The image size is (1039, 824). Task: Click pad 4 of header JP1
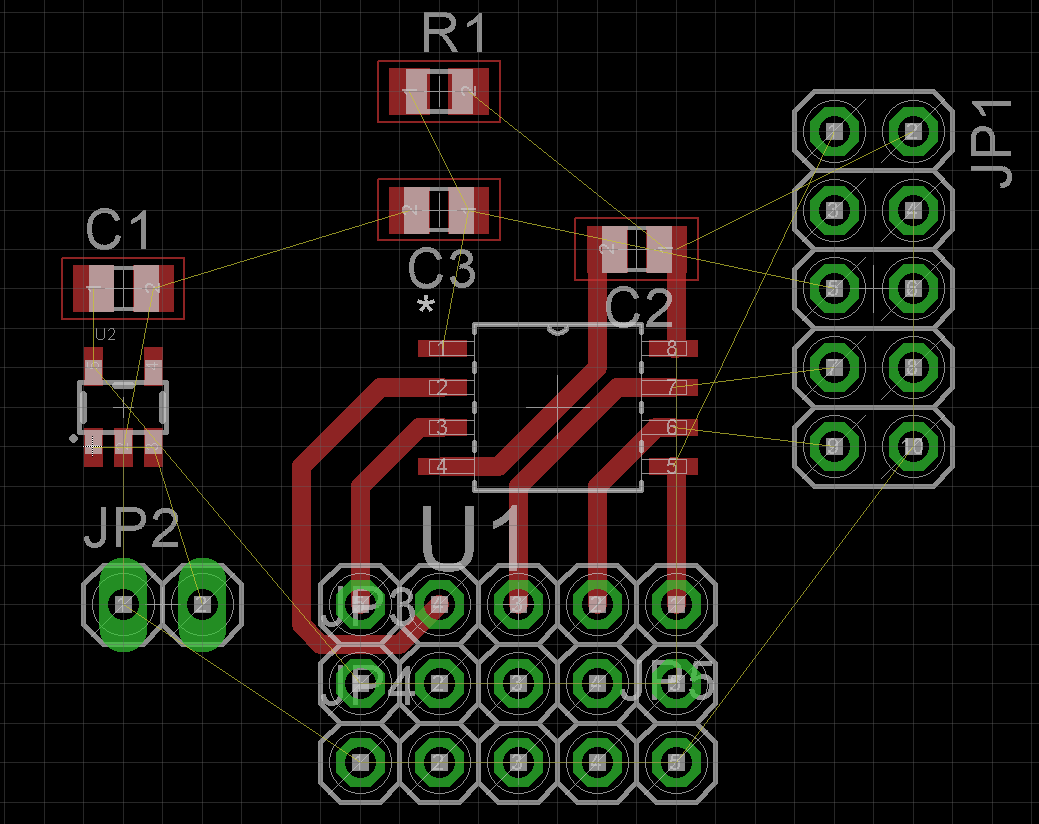[x=913, y=210]
